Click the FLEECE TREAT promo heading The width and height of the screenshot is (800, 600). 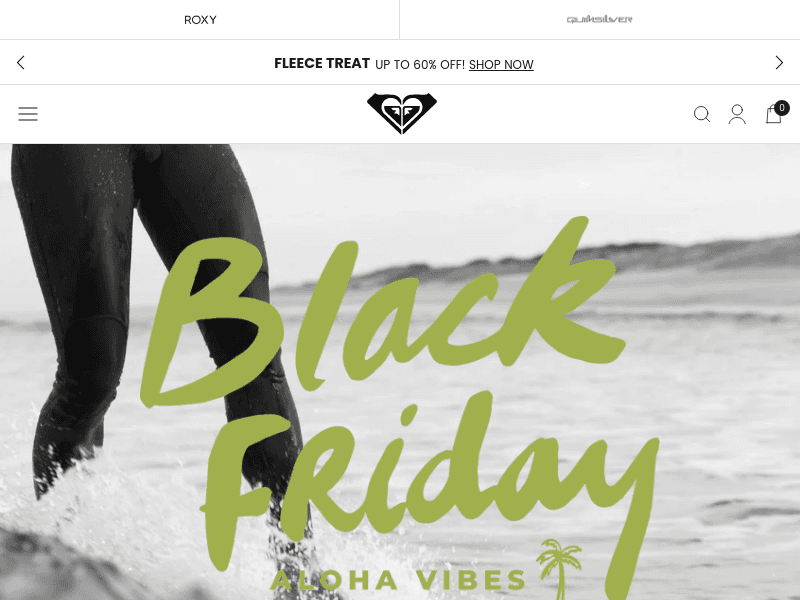point(322,63)
